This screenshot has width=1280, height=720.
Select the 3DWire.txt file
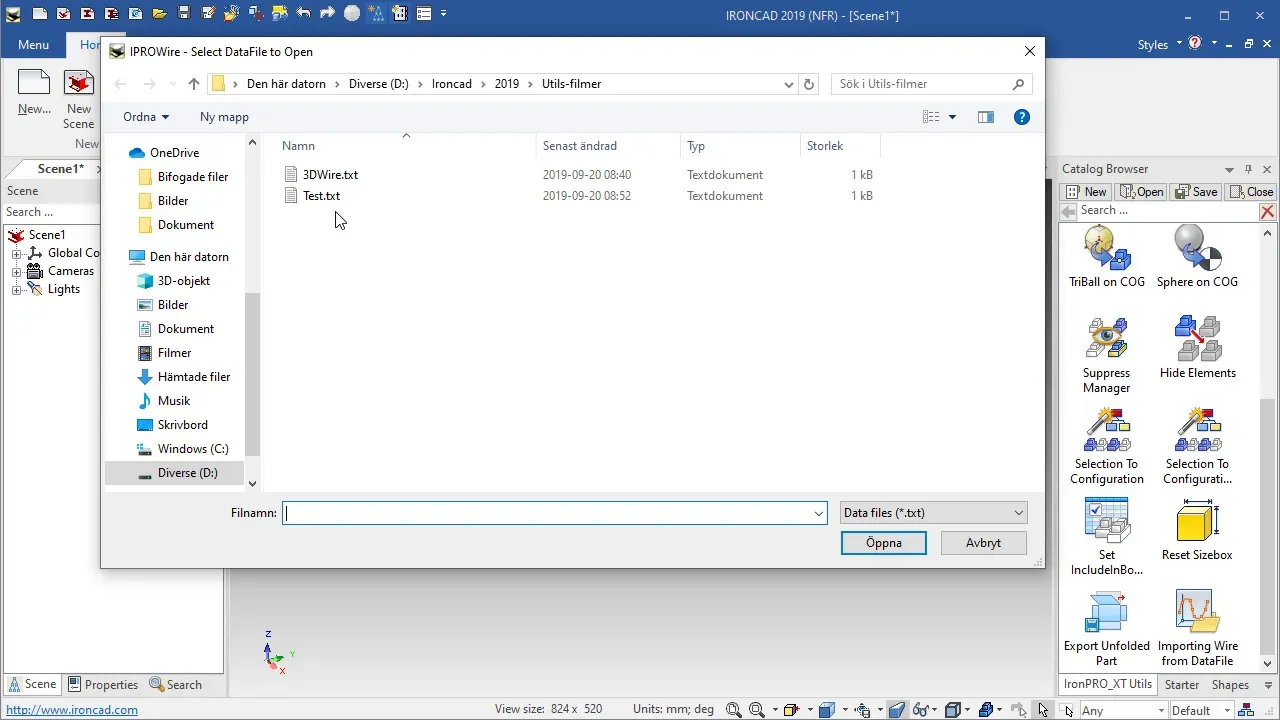coord(330,175)
